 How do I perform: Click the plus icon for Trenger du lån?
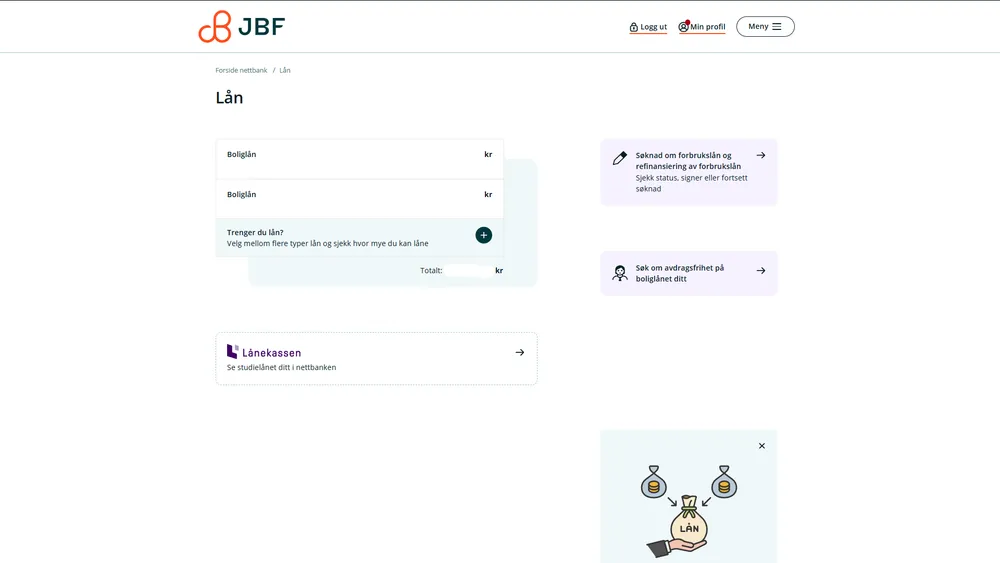pyautogui.click(x=484, y=235)
